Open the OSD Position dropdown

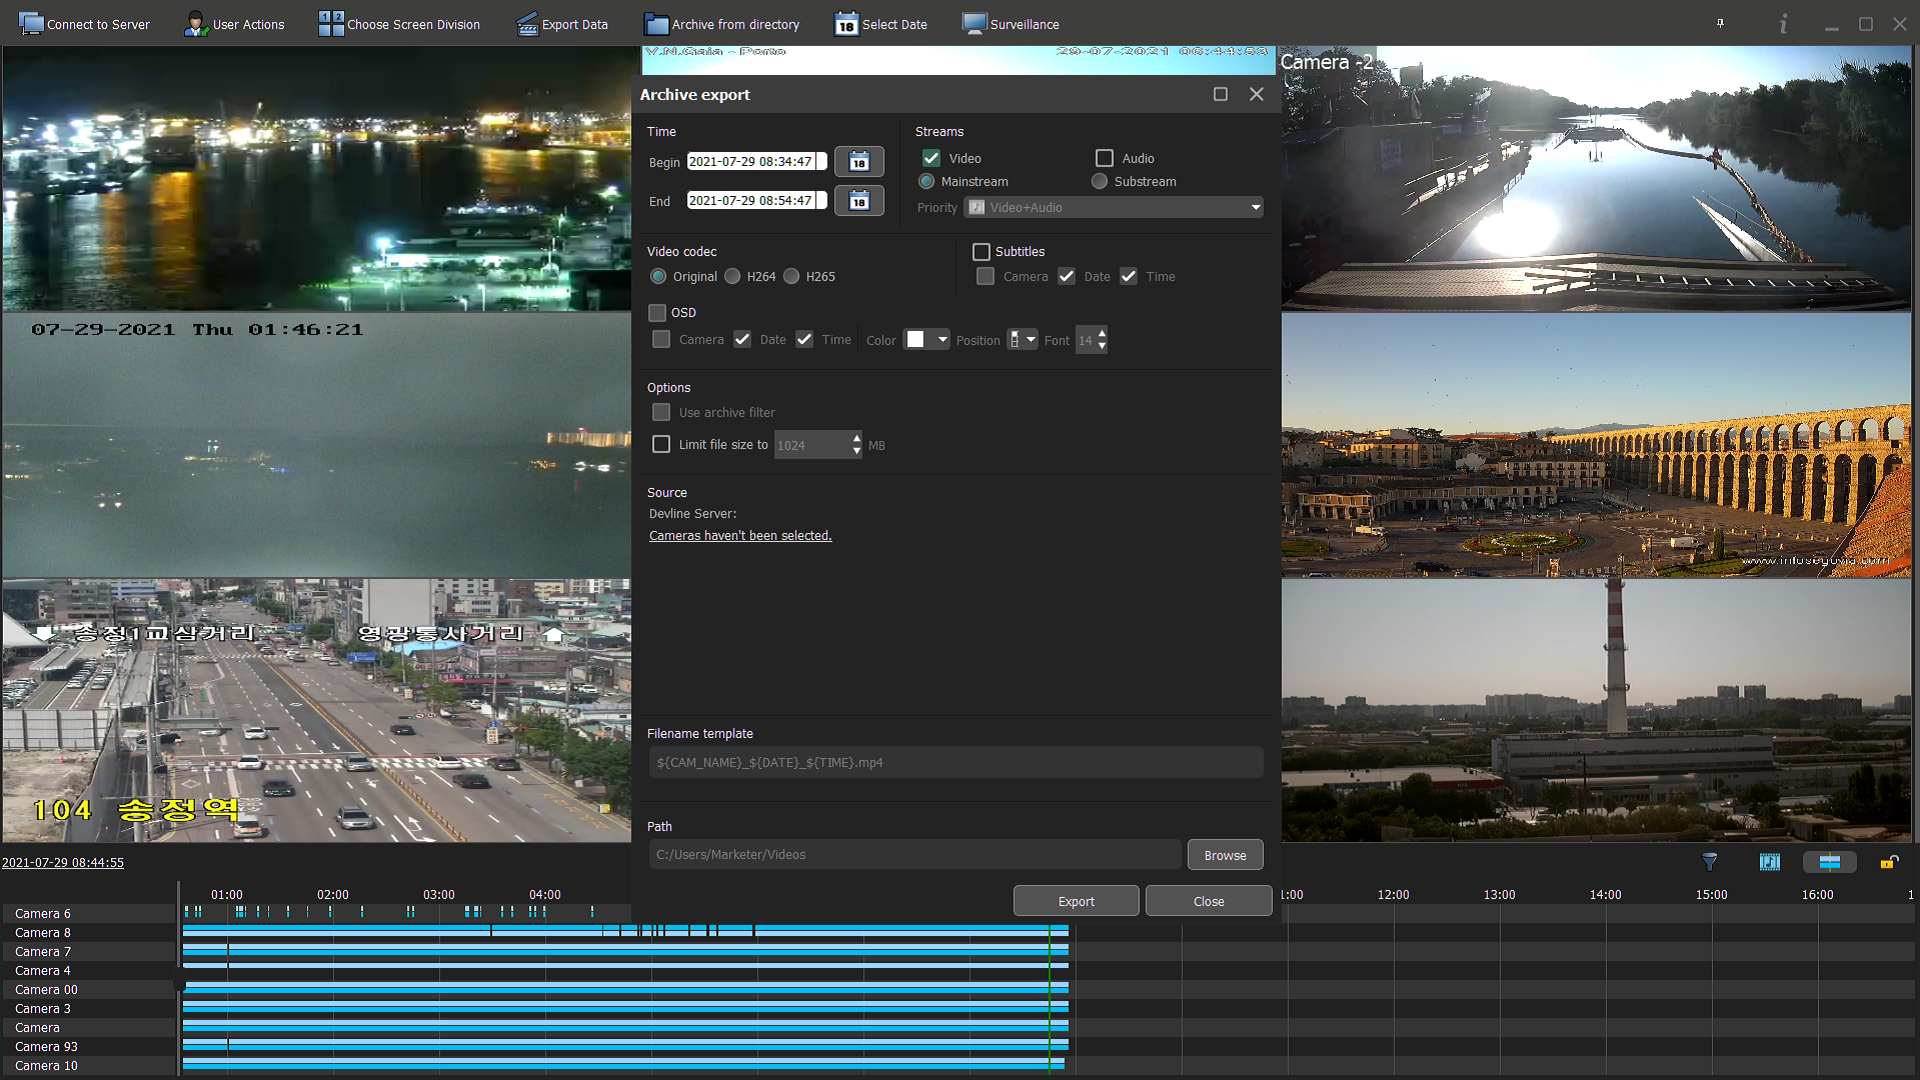[1022, 340]
